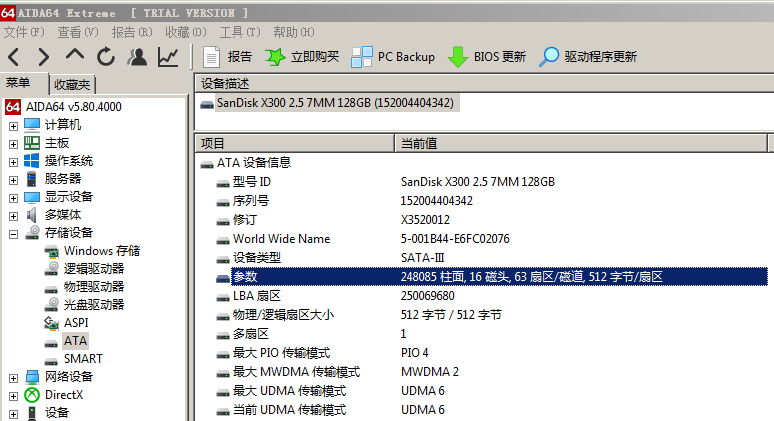Select the World Wide Name row
This screenshot has height=421, width=774.
(x=492, y=239)
